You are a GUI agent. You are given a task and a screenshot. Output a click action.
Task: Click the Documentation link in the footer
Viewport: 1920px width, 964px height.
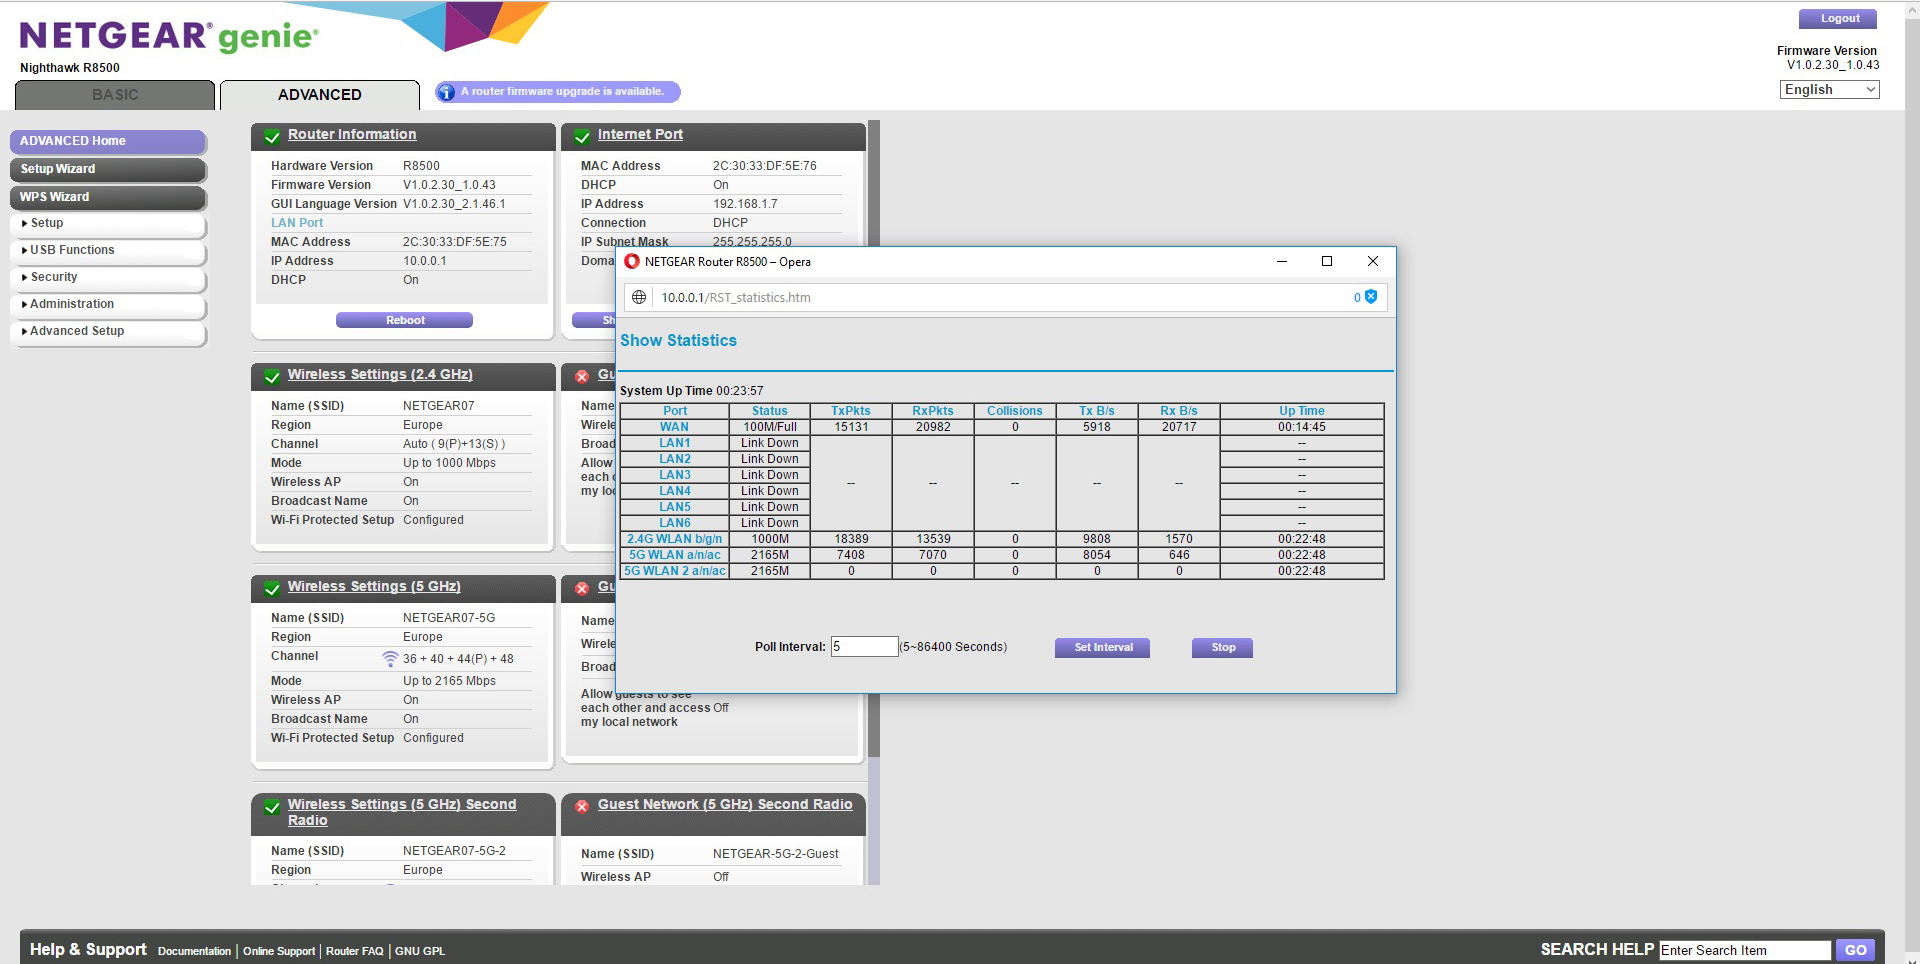(194, 951)
